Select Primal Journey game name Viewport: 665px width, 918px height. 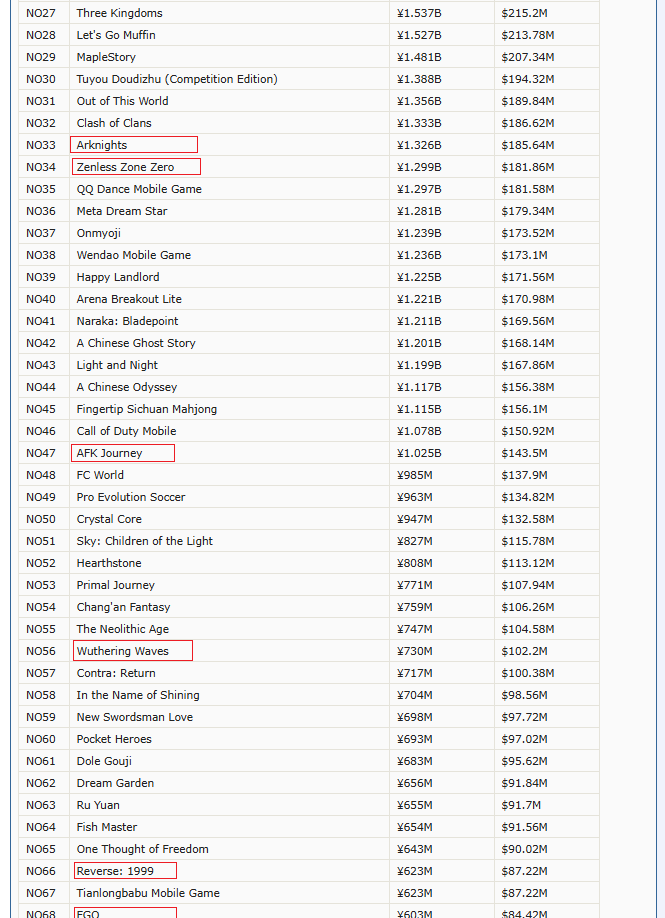tap(115, 585)
